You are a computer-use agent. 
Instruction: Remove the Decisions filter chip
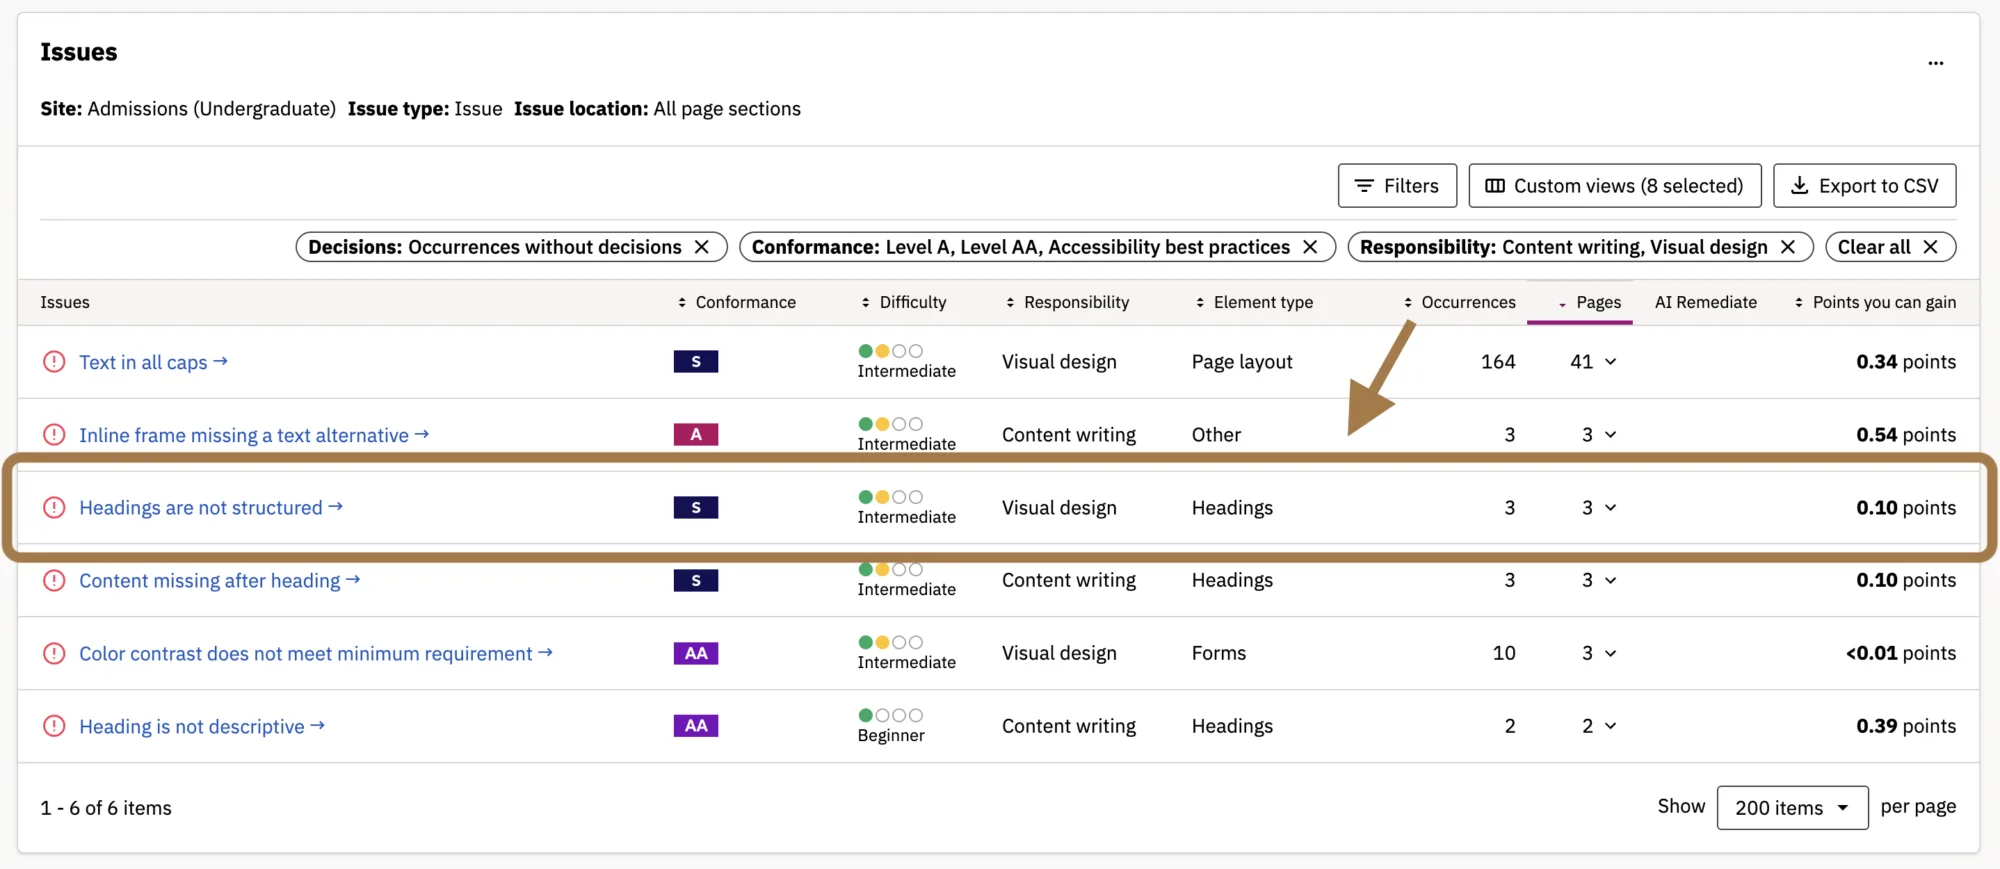[702, 247]
